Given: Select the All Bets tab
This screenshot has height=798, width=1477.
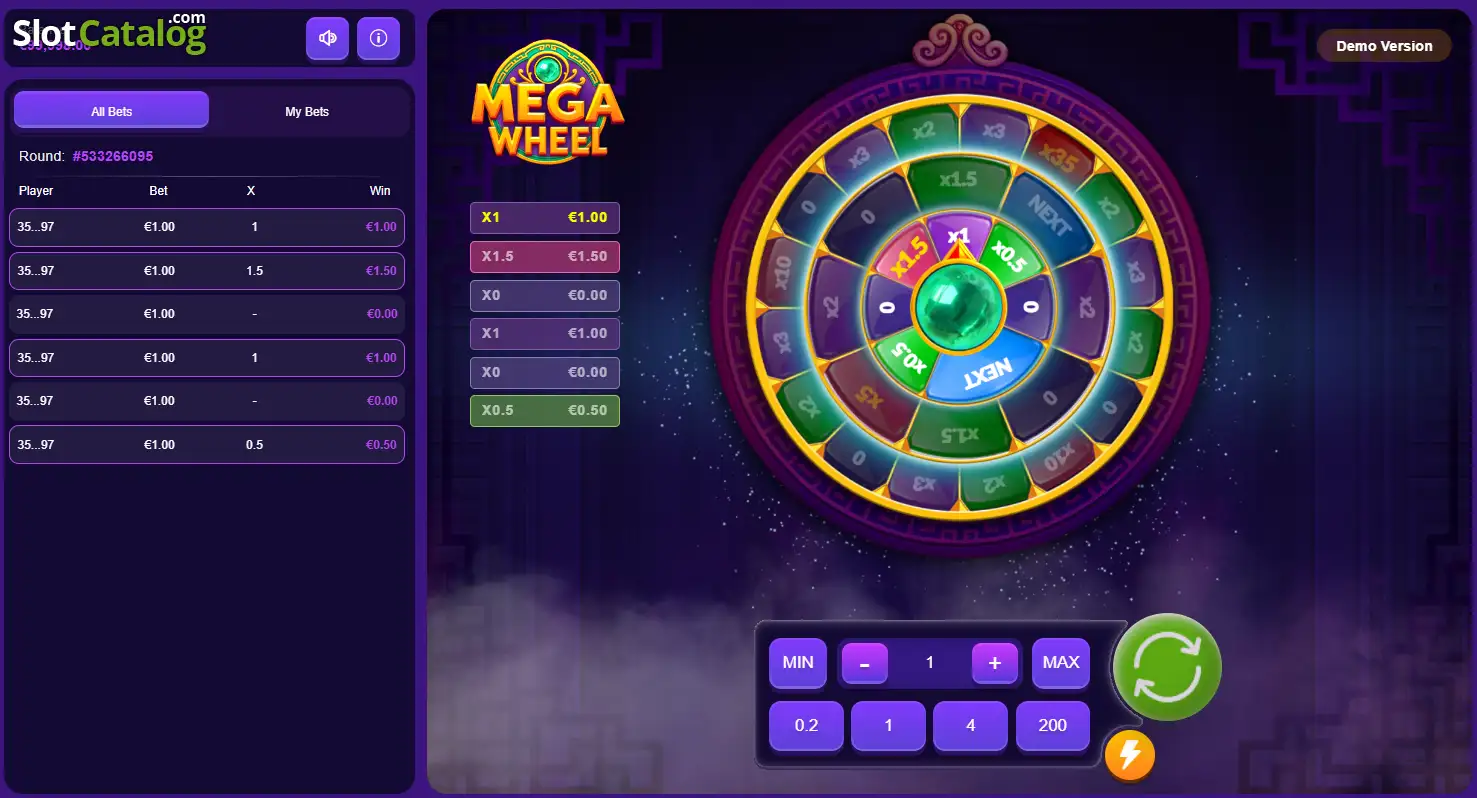Looking at the screenshot, I should click(111, 110).
